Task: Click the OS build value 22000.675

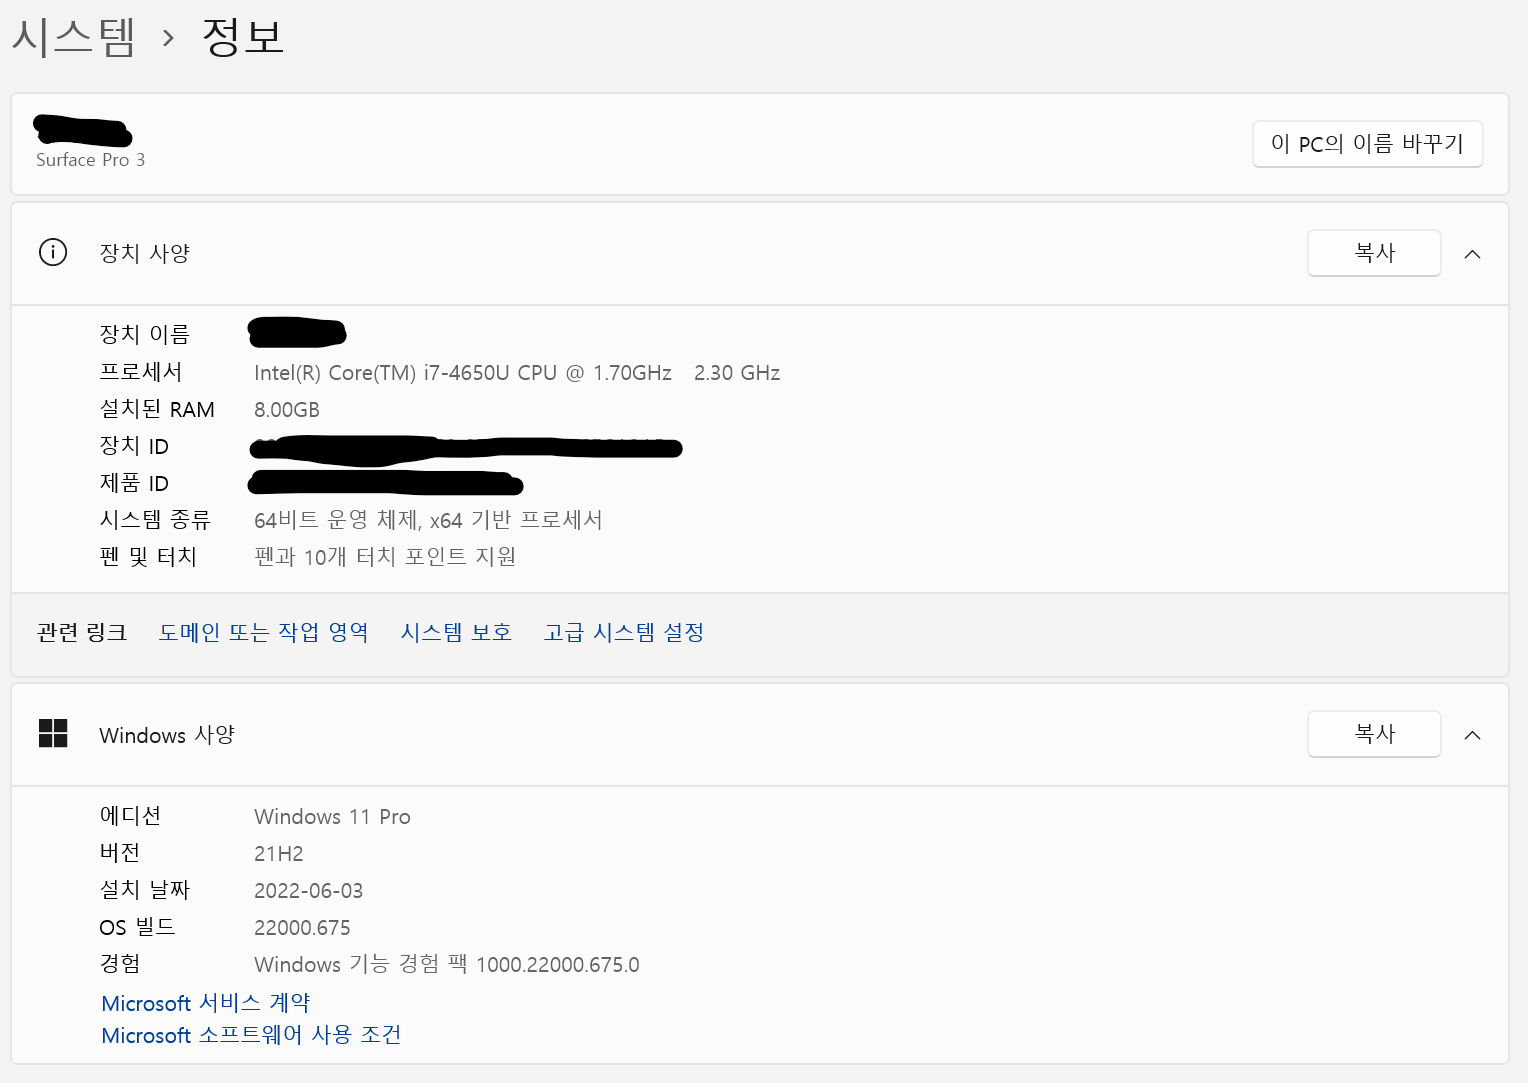Action: [302, 928]
